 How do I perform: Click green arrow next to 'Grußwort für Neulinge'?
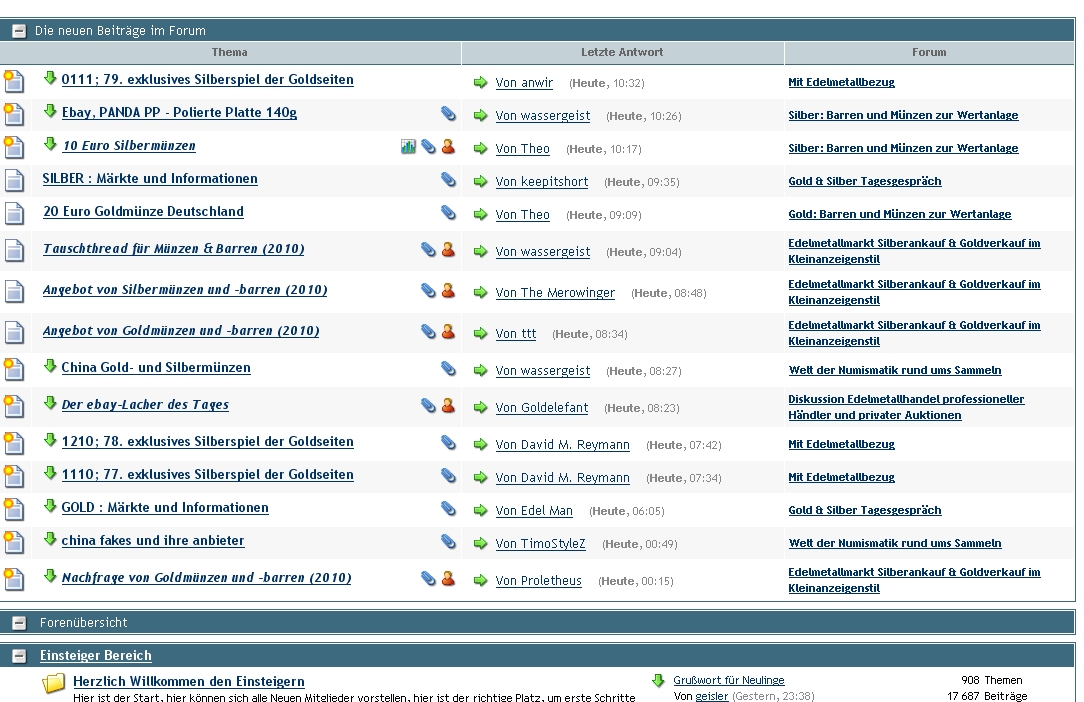coord(658,681)
